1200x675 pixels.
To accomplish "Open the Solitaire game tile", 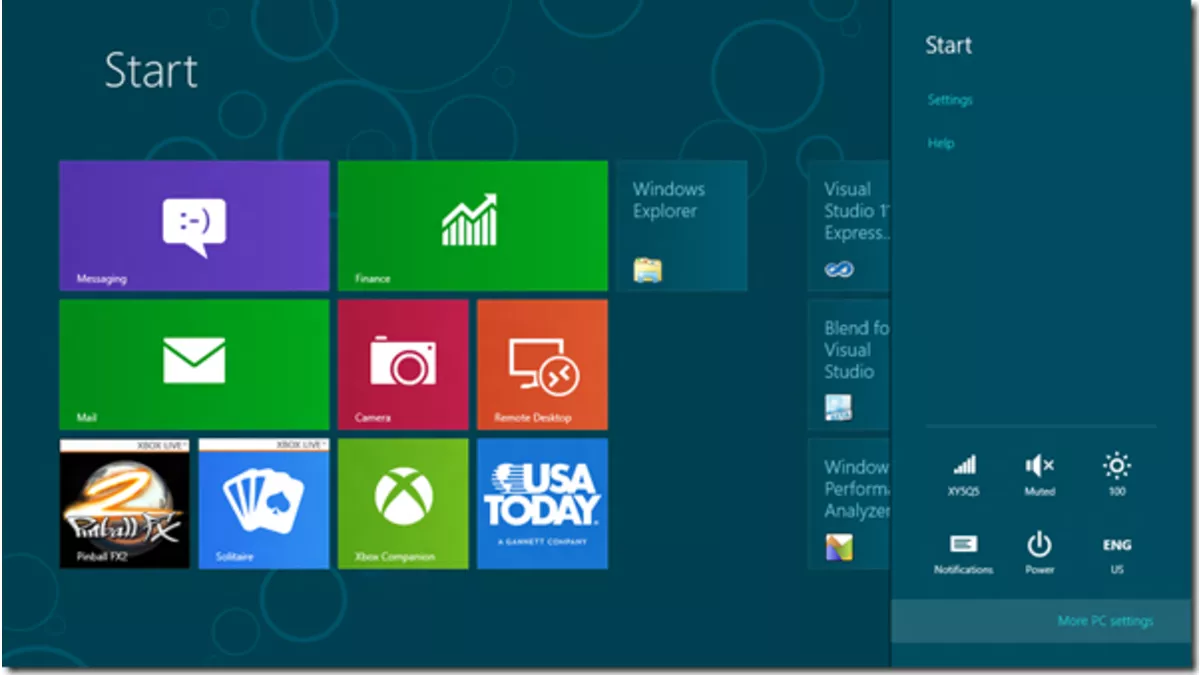I will click(263, 503).
